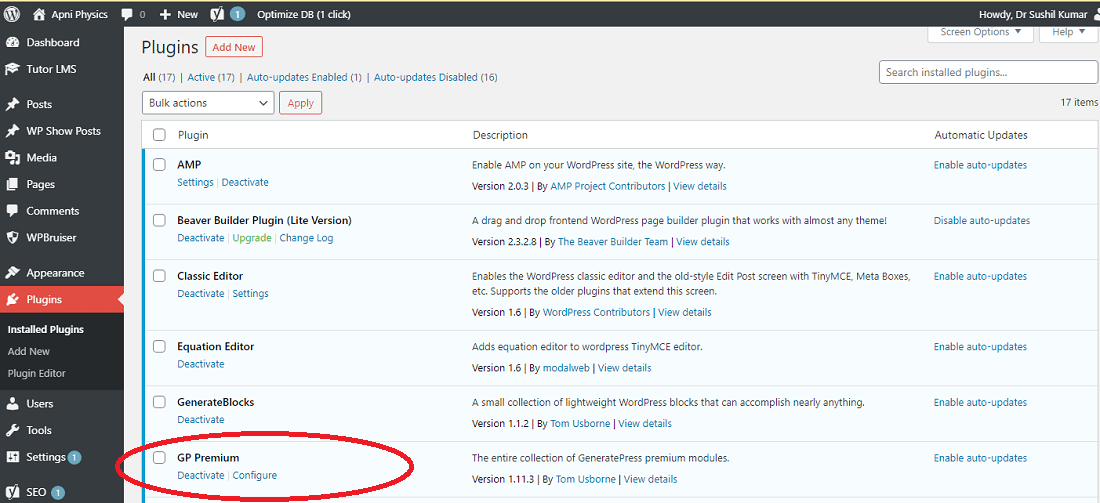
Task: Open the Bulk actions dropdown
Action: click(x=208, y=102)
